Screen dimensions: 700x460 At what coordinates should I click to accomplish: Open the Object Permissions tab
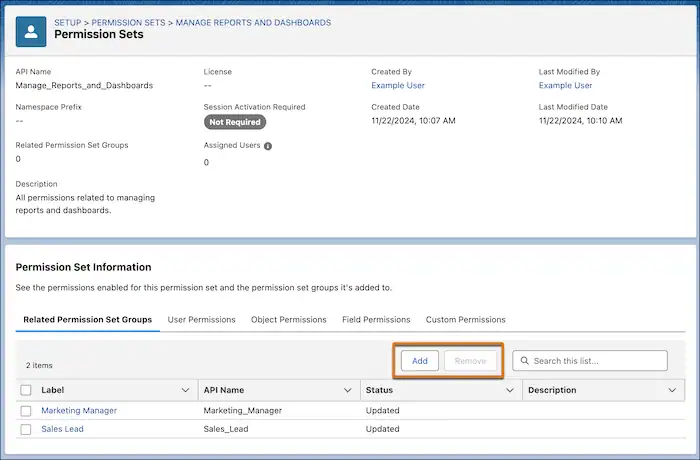click(288, 320)
